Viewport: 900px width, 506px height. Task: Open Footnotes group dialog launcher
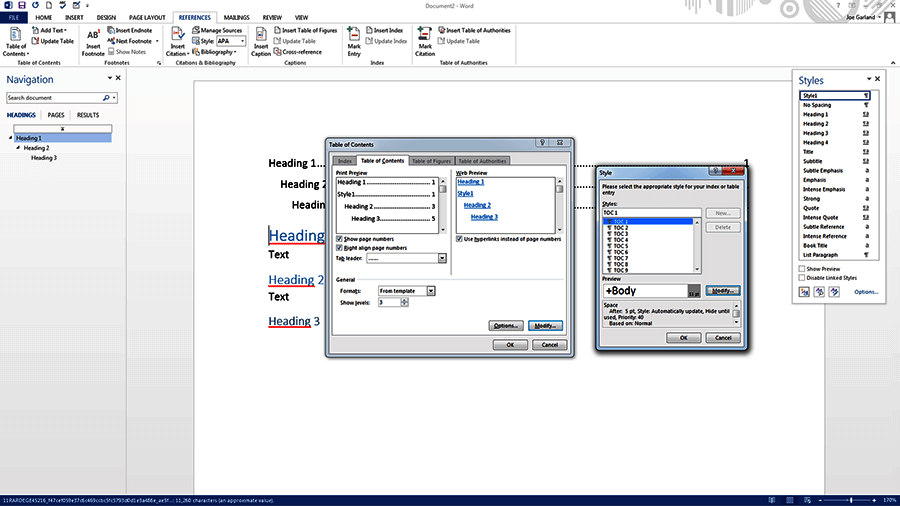click(x=159, y=63)
